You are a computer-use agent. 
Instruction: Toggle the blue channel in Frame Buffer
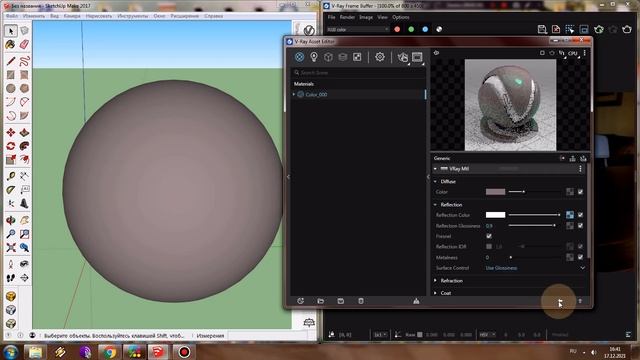425,29
